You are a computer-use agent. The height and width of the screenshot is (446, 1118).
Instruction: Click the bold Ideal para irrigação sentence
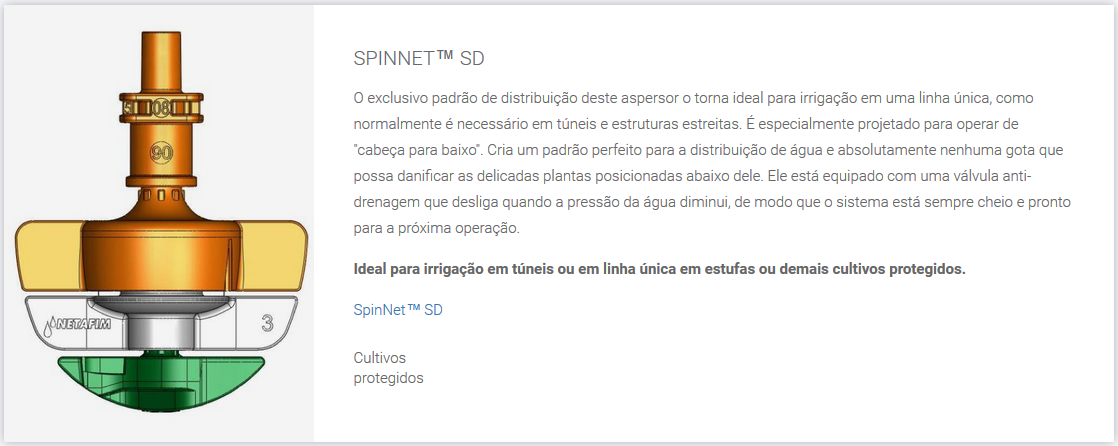click(x=660, y=270)
